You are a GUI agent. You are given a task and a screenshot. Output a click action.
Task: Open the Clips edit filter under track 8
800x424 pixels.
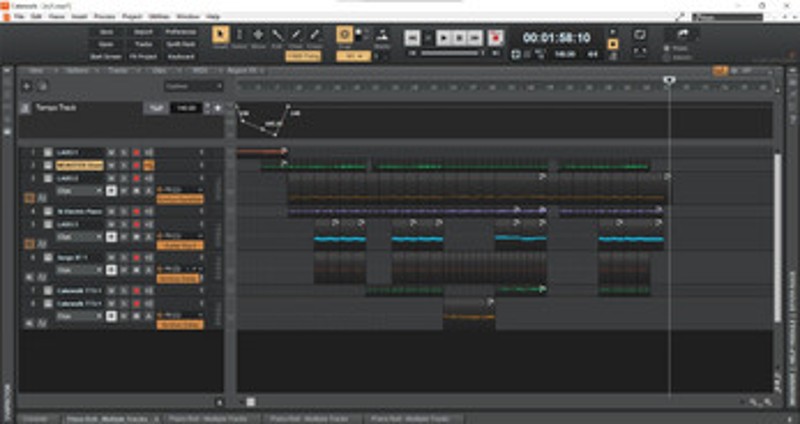pyautogui.click(x=79, y=316)
